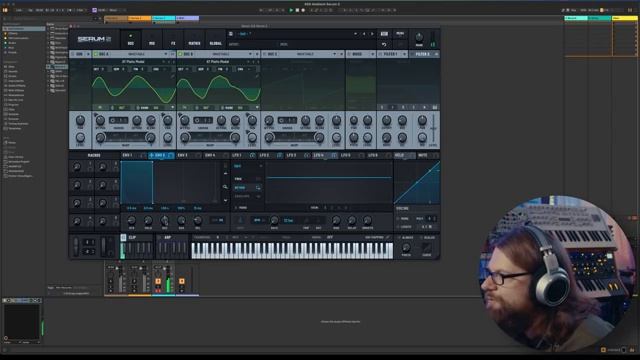Viewport: 640px width, 360px height.
Task: Click the LFO RATE knob
Action: click(x=274, y=220)
